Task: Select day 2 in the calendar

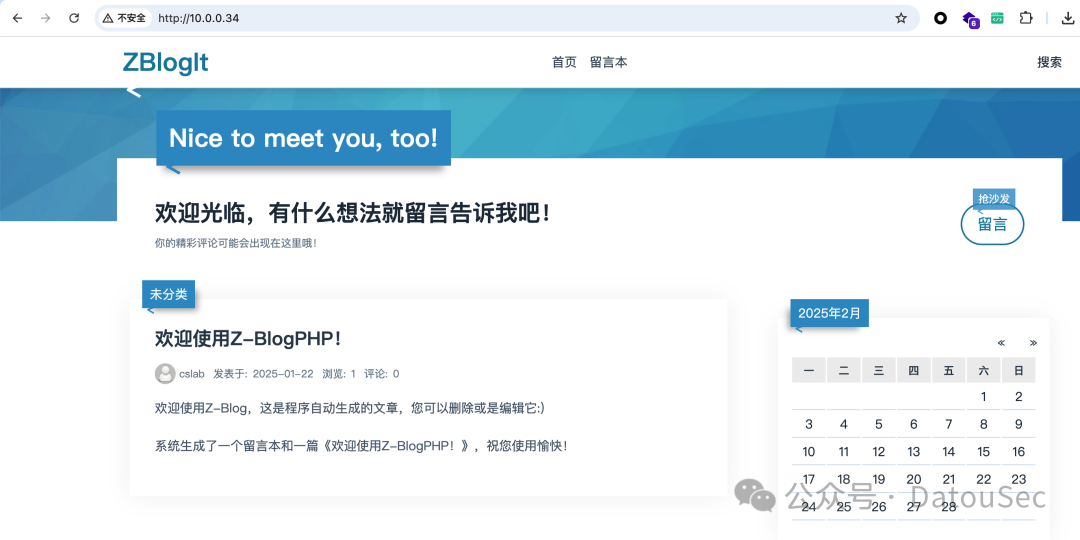Action: pyautogui.click(x=1019, y=397)
